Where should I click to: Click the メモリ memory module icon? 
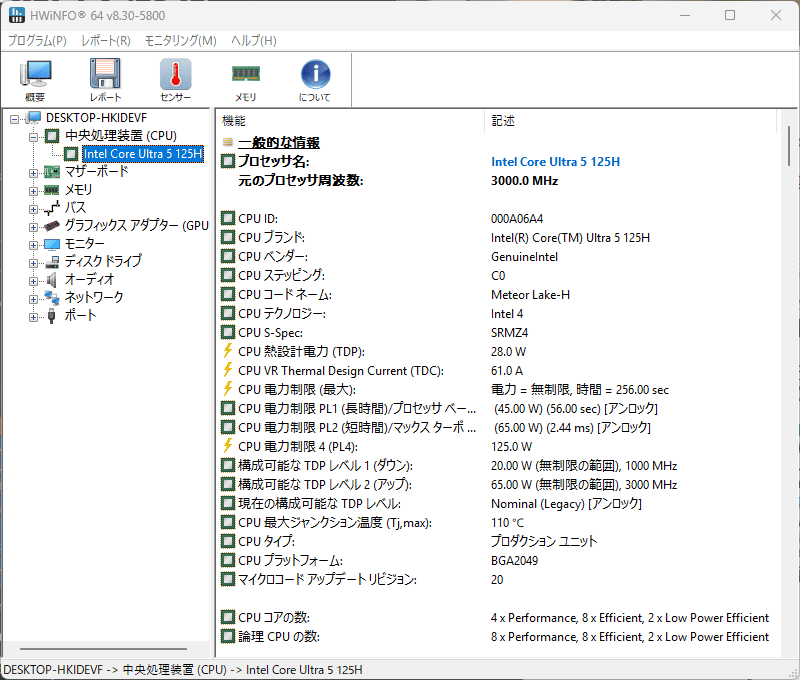245,80
